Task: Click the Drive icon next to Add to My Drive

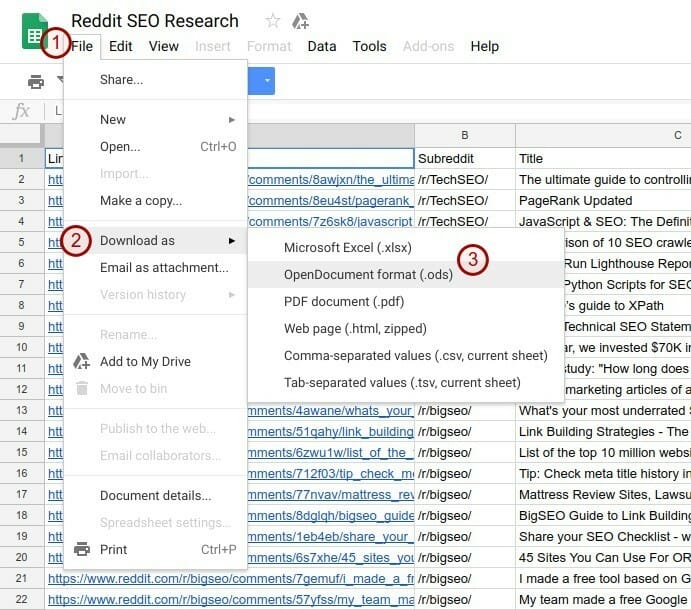Action: (82, 362)
